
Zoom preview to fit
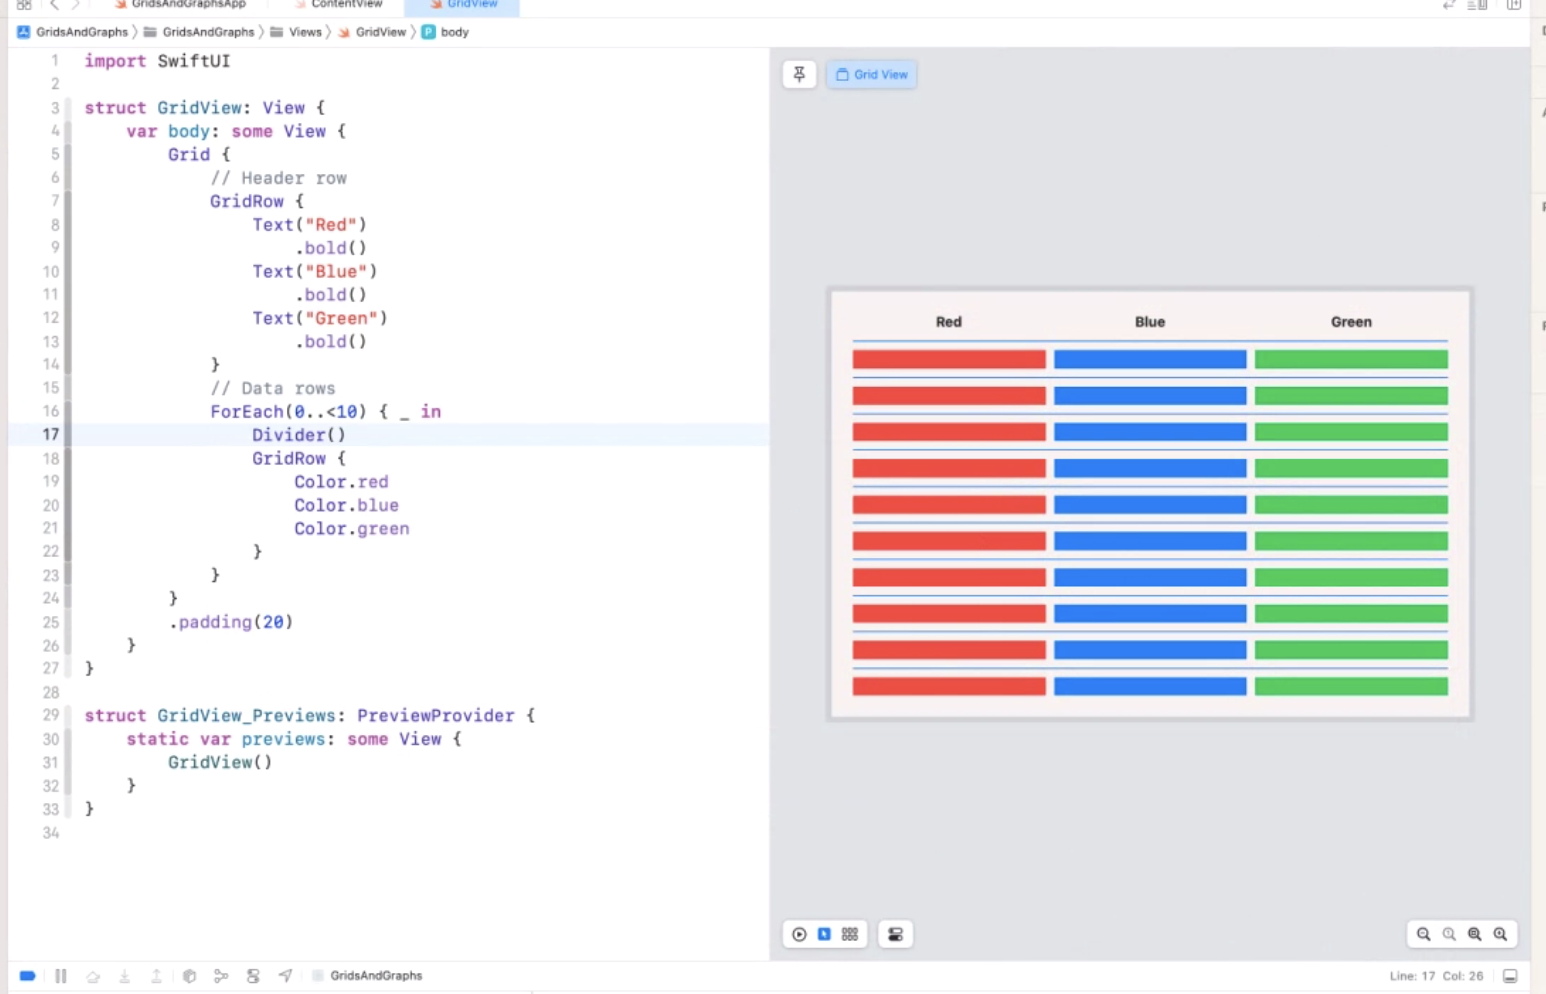coord(1475,934)
